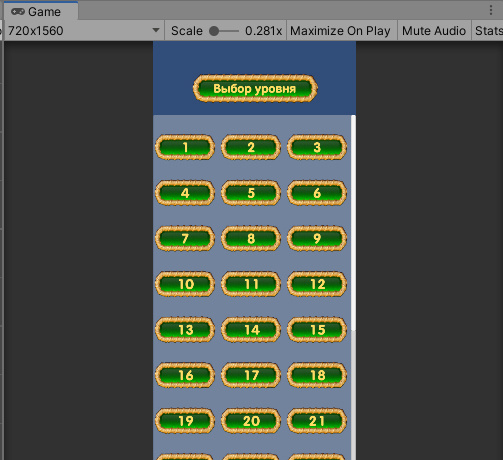The image size is (503, 460).
Task: Toggle Mute Audio
Action: click(434, 31)
